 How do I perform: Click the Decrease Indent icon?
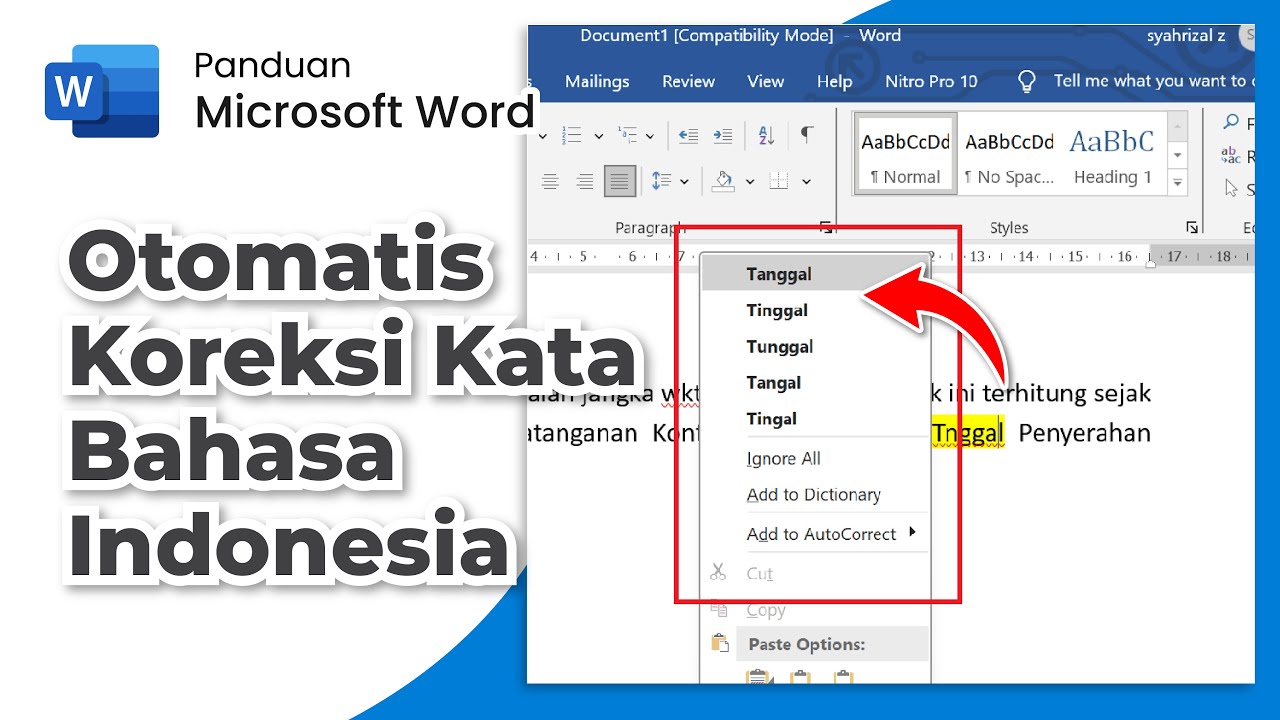tap(688, 135)
